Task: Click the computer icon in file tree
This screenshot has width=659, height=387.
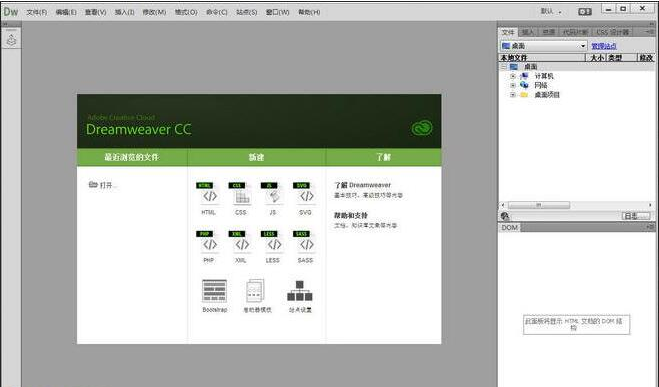Action: pyautogui.click(x=524, y=76)
